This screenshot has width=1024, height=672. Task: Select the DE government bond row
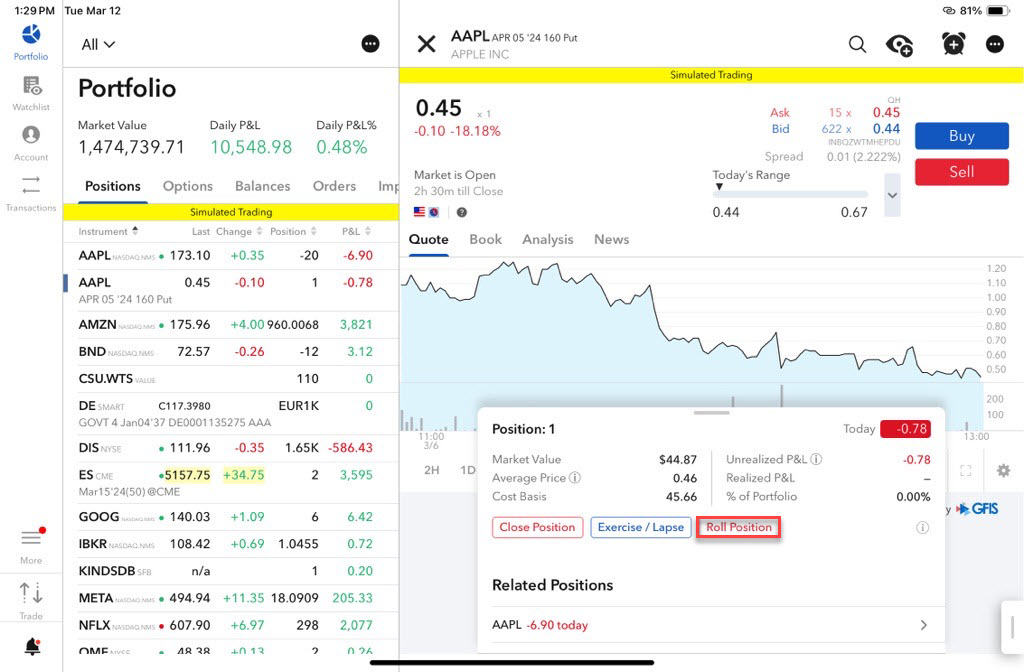[231, 413]
